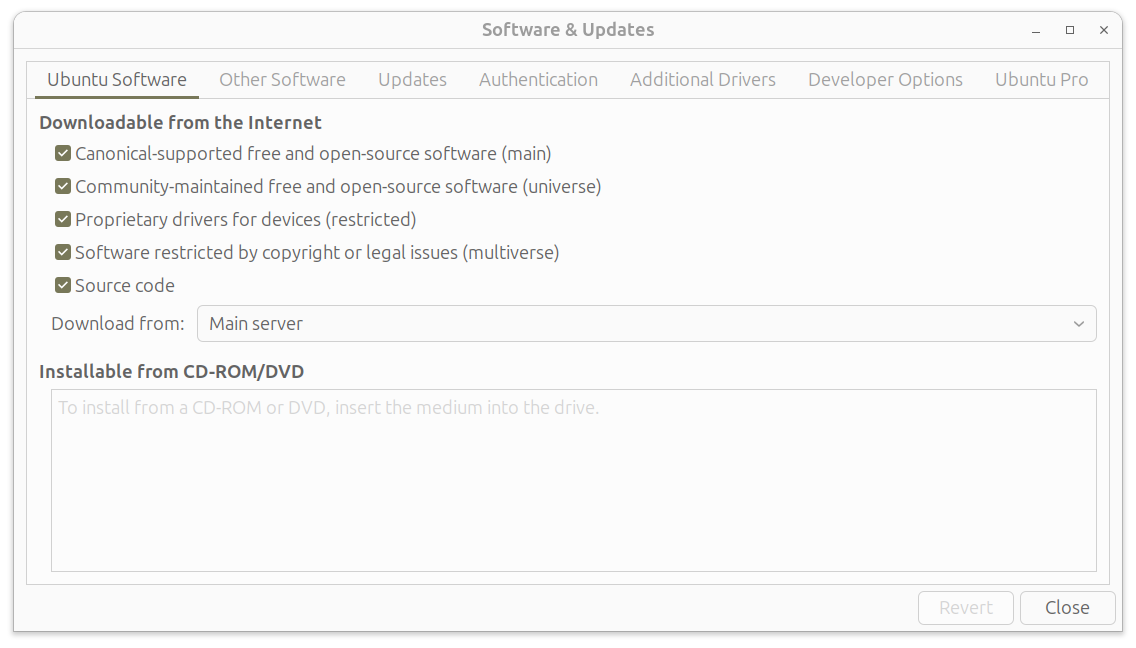Viewport: 1136px width, 648px height.
Task: Open the Developer Options tab
Action: pyautogui.click(x=885, y=80)
